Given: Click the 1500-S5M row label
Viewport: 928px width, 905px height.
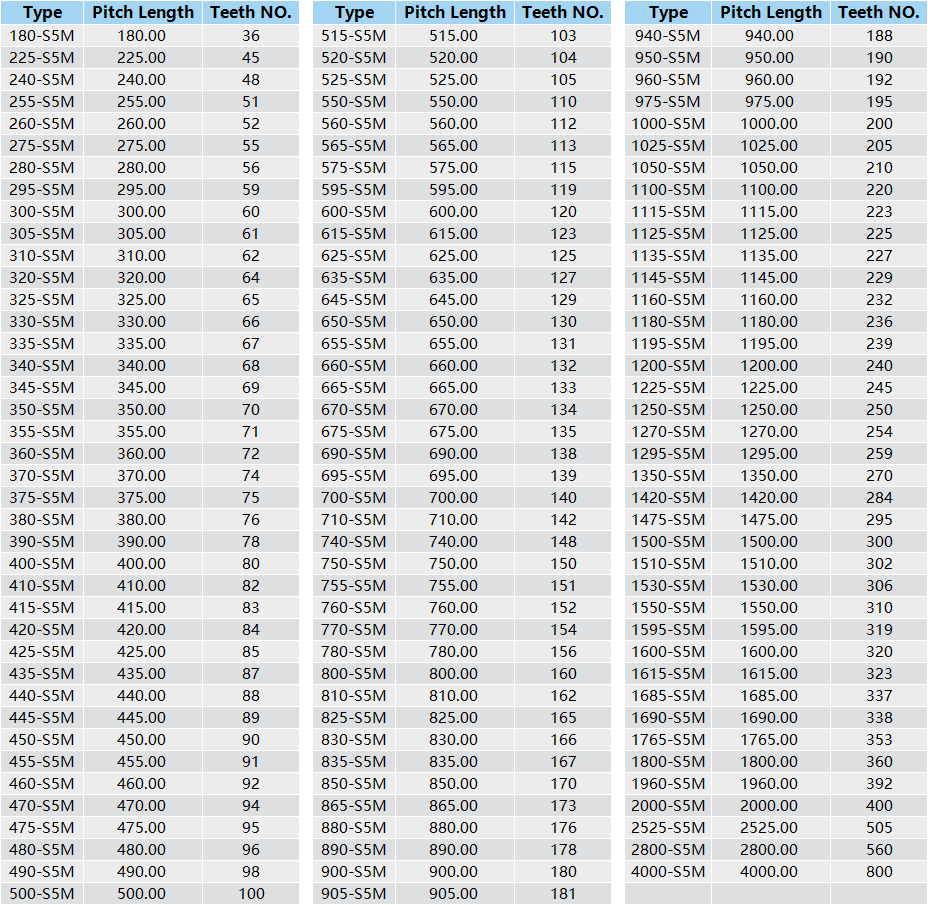Looking at the screenshot, I should [x=668, y=542].
